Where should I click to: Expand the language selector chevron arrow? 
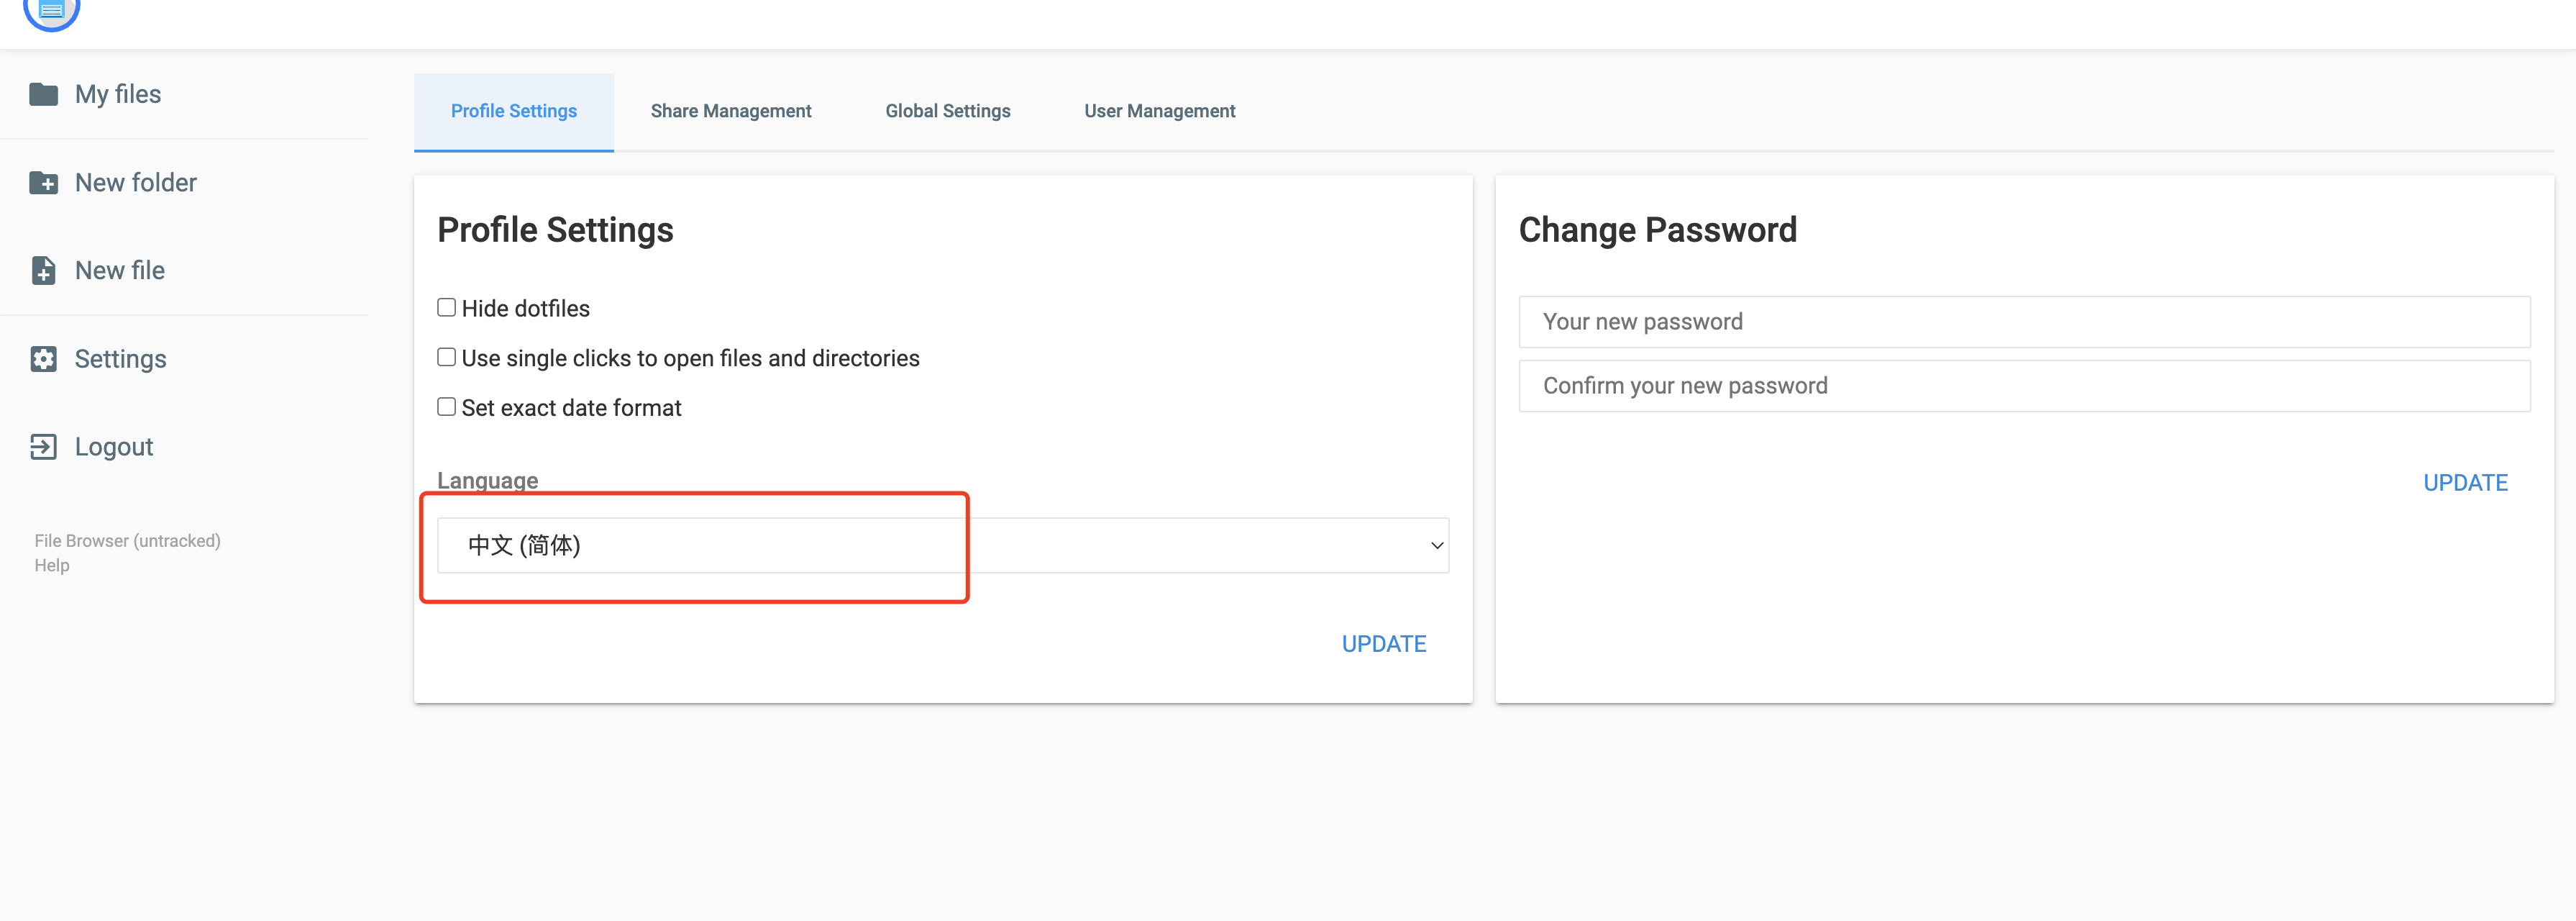[1436, 545]
